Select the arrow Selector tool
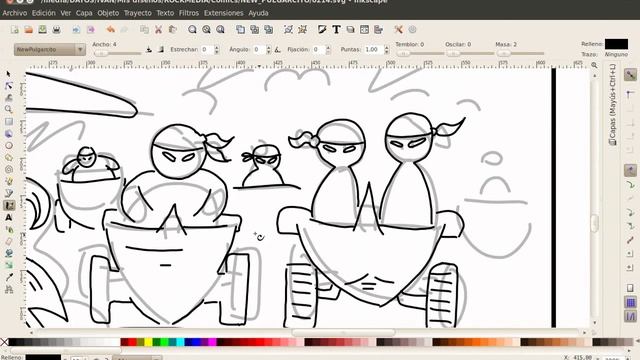Screen dimensions: 640x360 point(9,74)
